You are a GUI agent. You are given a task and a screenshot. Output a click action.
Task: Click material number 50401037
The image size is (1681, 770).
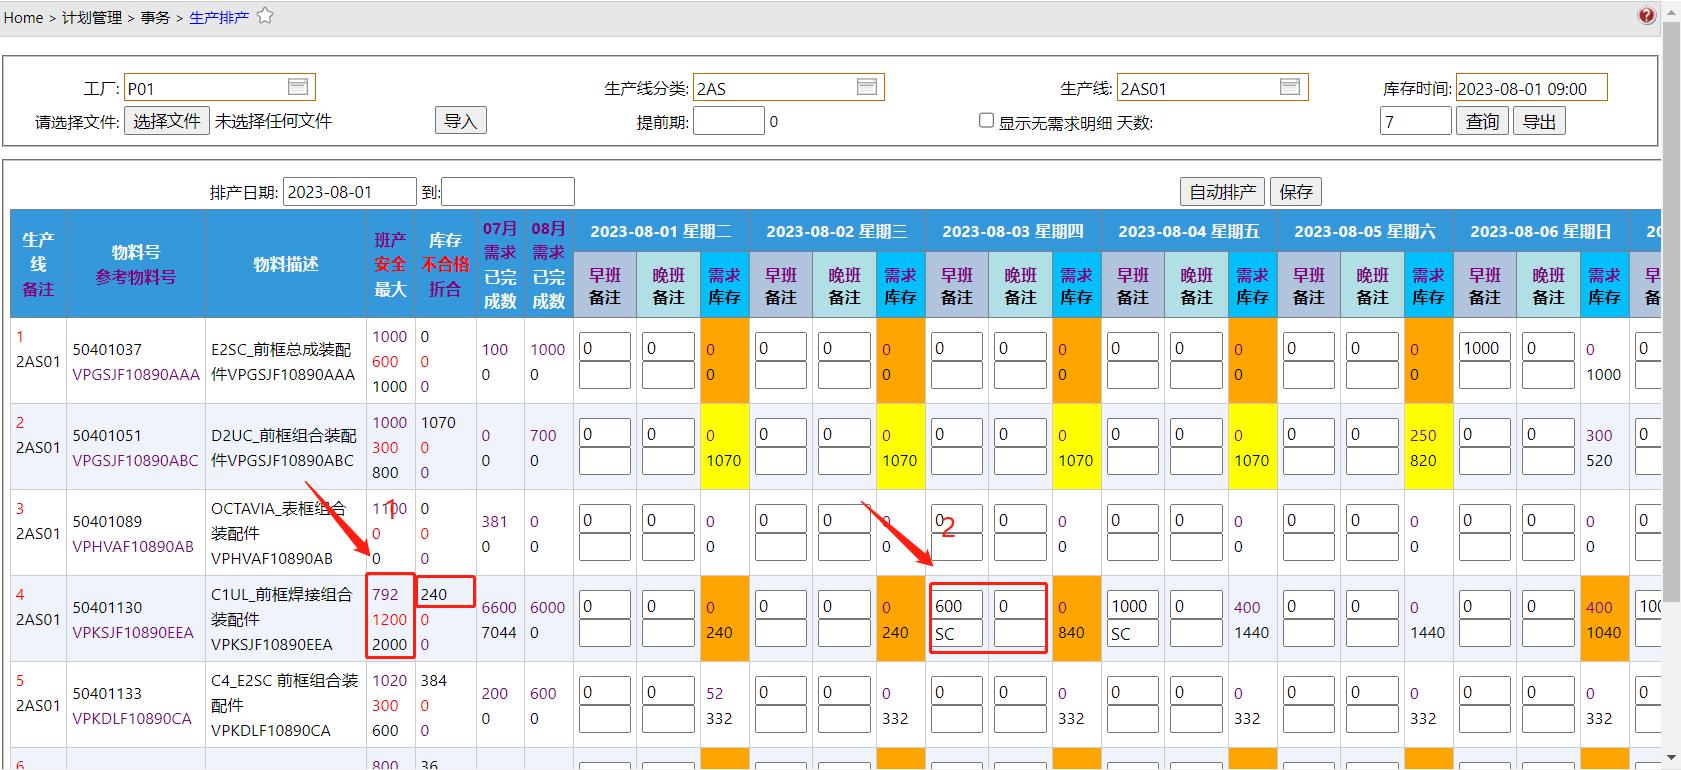coord(107,349)
